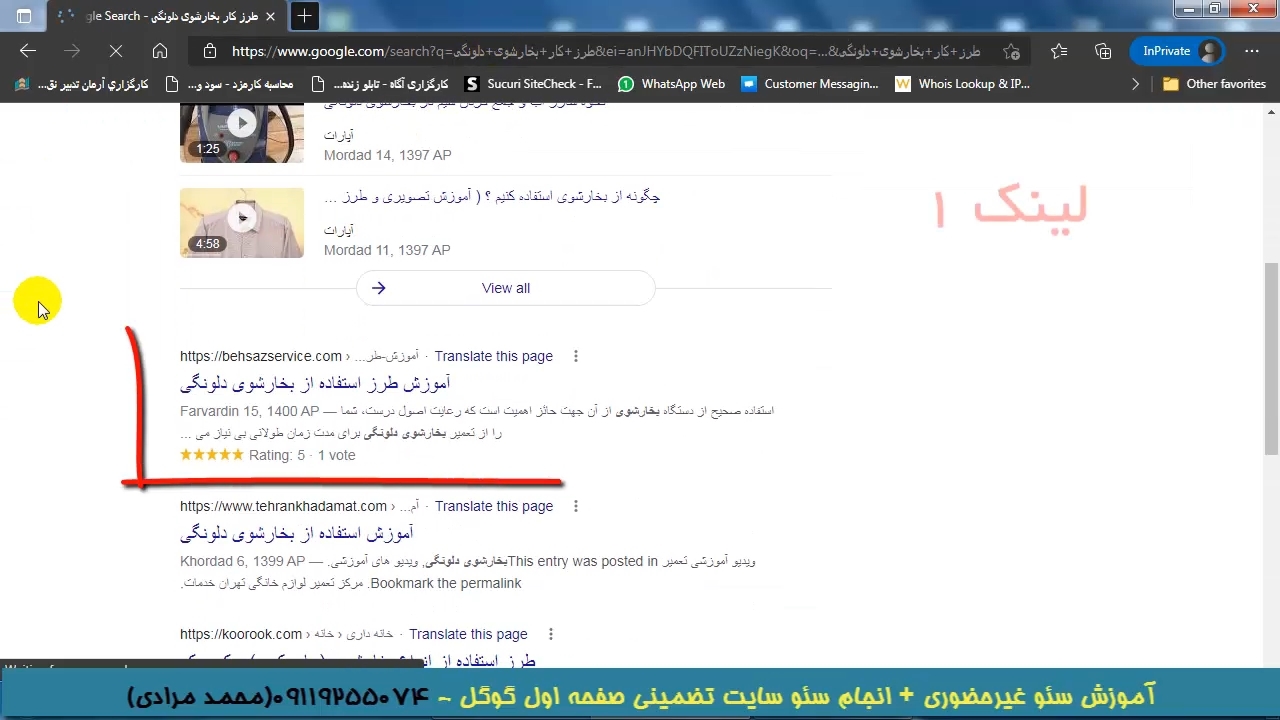Open a new browser tab
The height and width of the screenshot is (720, 1280).
[304, 16]
